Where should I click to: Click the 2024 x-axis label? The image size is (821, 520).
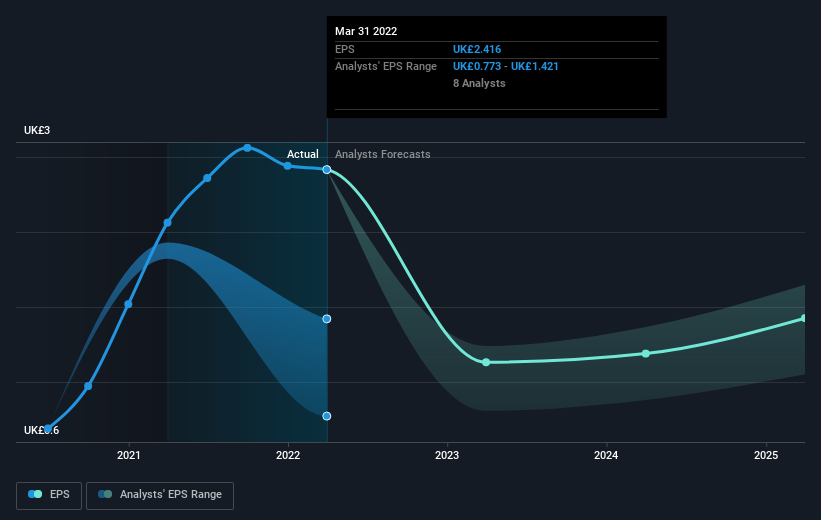pyautogui.click(x=606, y=456)
